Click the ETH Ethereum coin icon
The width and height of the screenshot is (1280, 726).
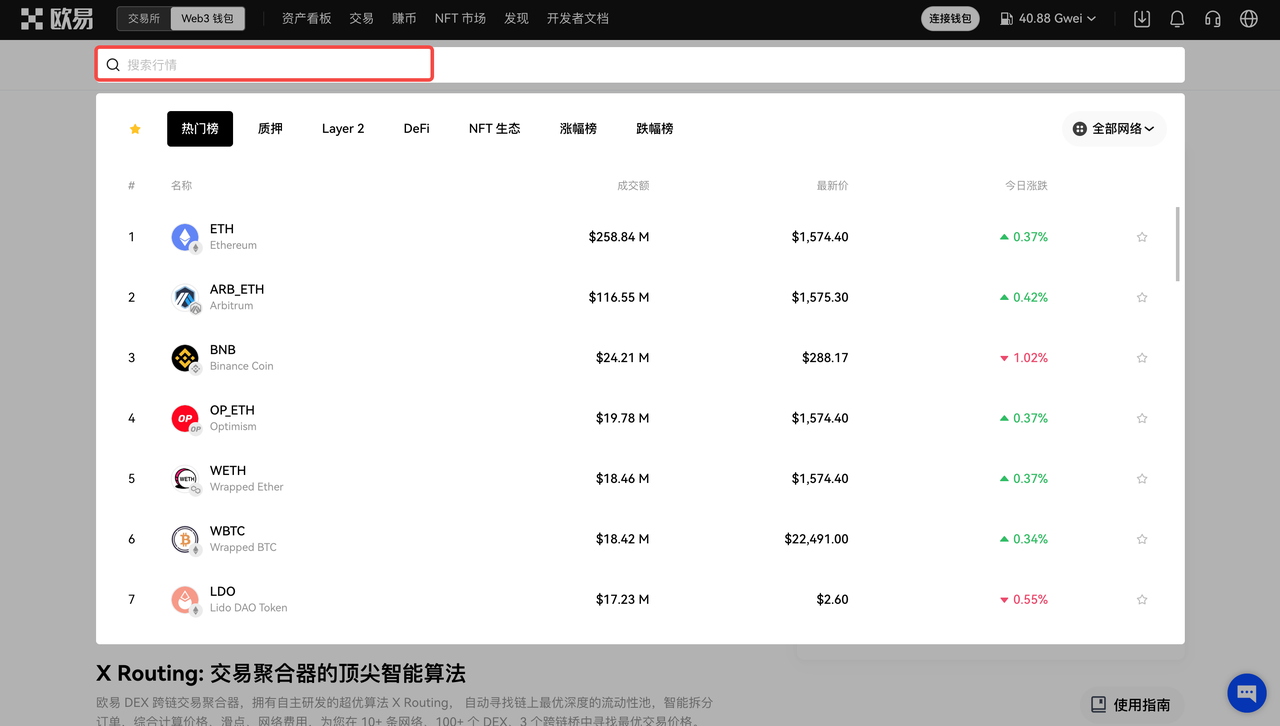point(185,237)
